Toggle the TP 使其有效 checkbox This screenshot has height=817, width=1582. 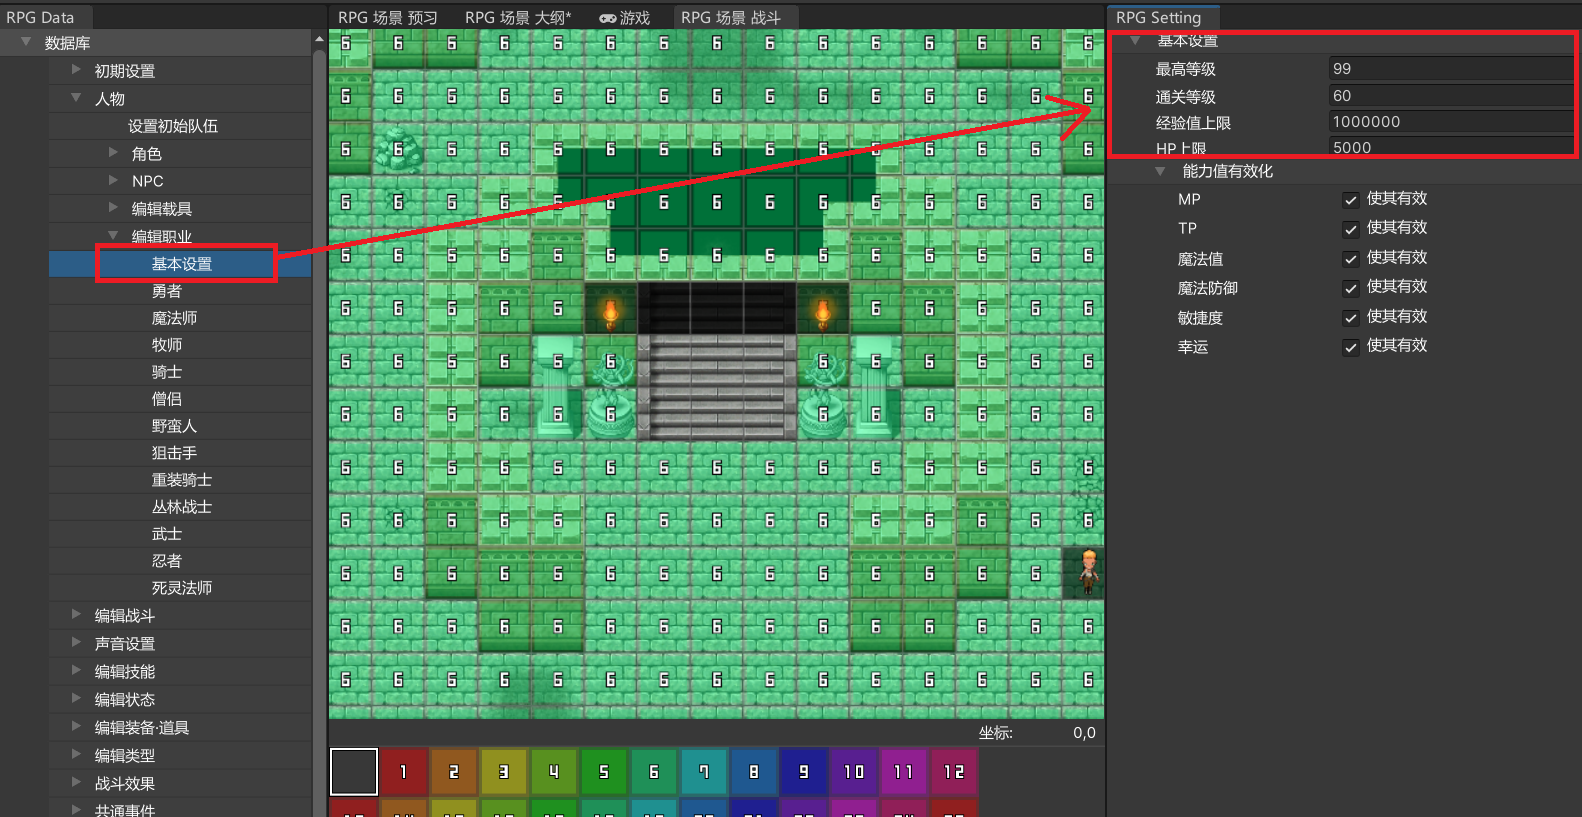[x=1350, y=229]
